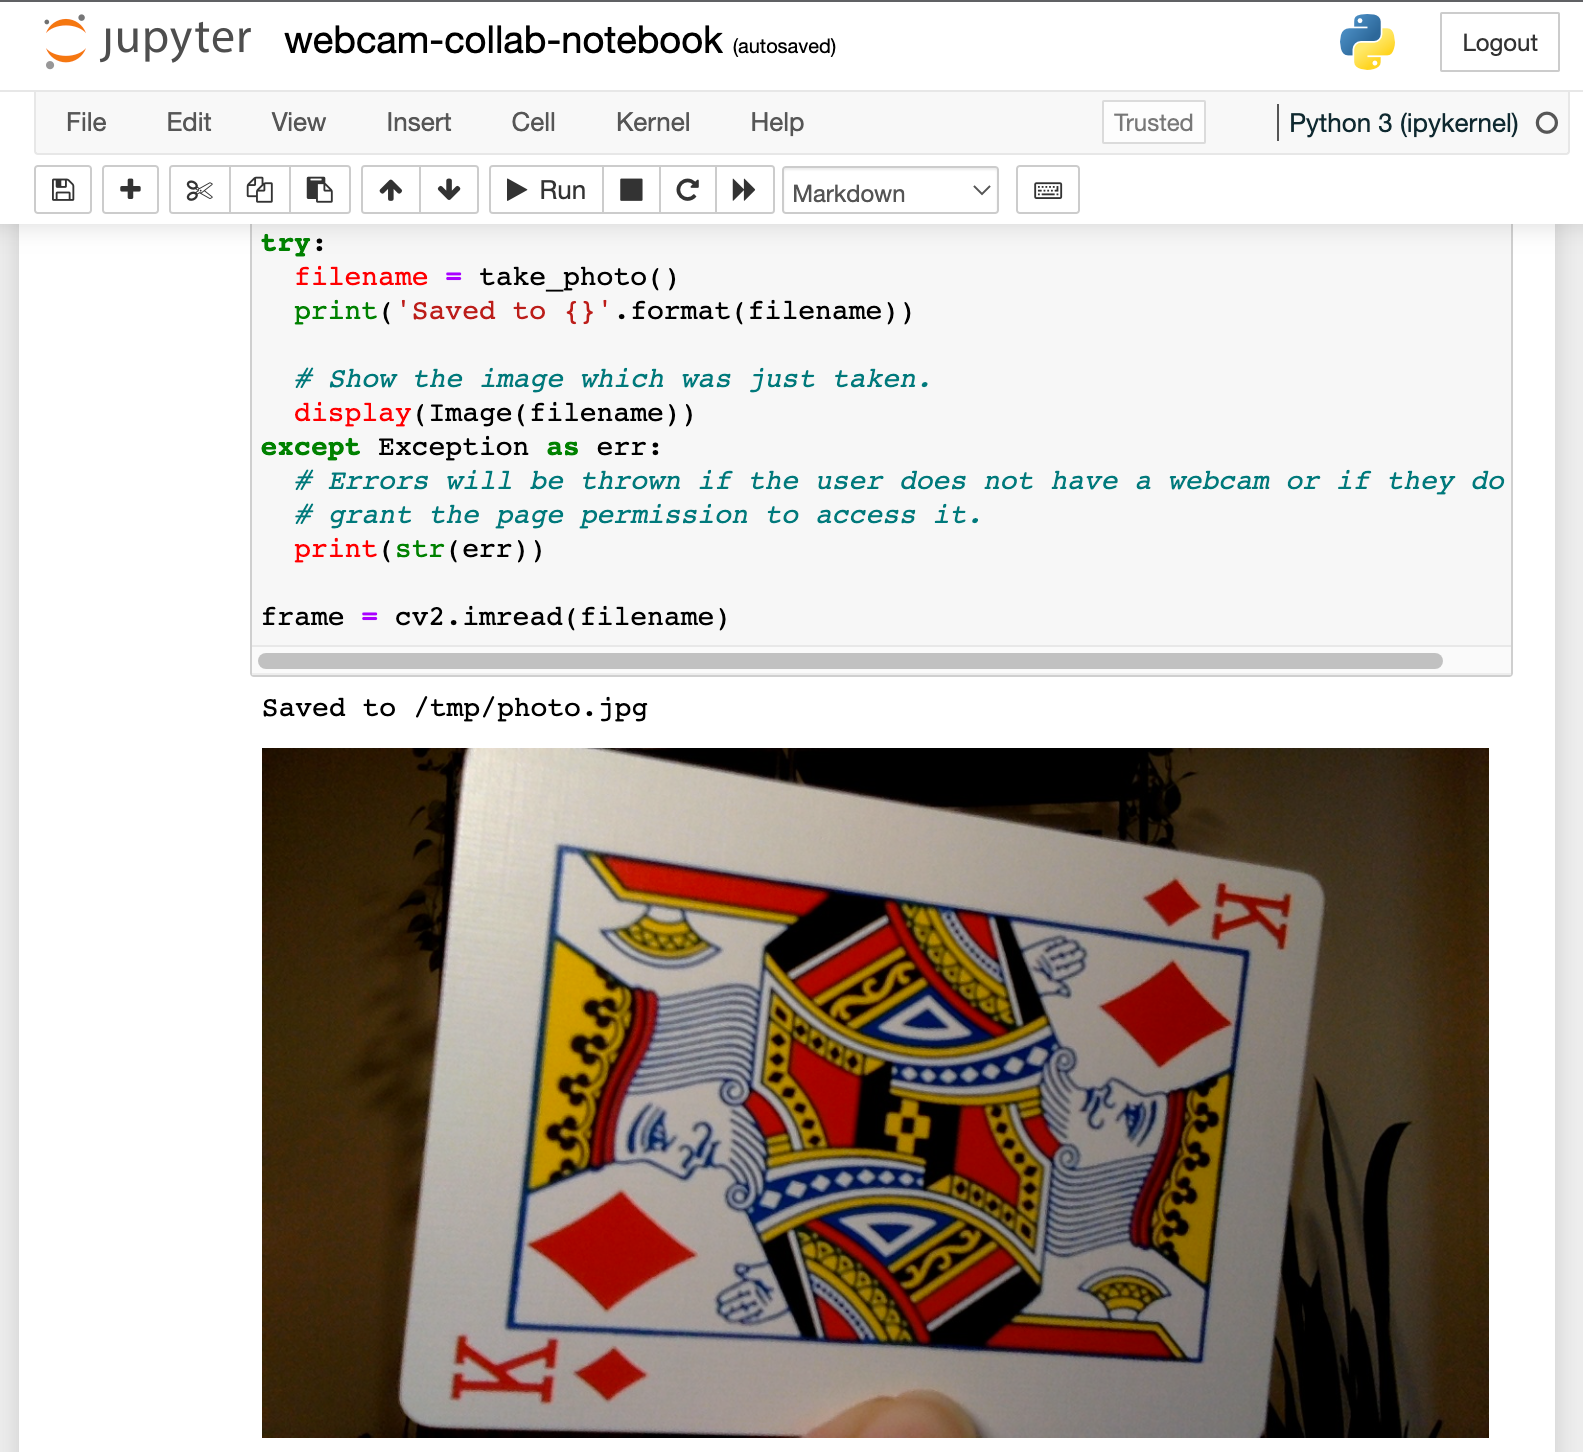Click the print 'Saved to {}' code line
This screenshot has width=1583, height=1452.
tap(604, 311)
